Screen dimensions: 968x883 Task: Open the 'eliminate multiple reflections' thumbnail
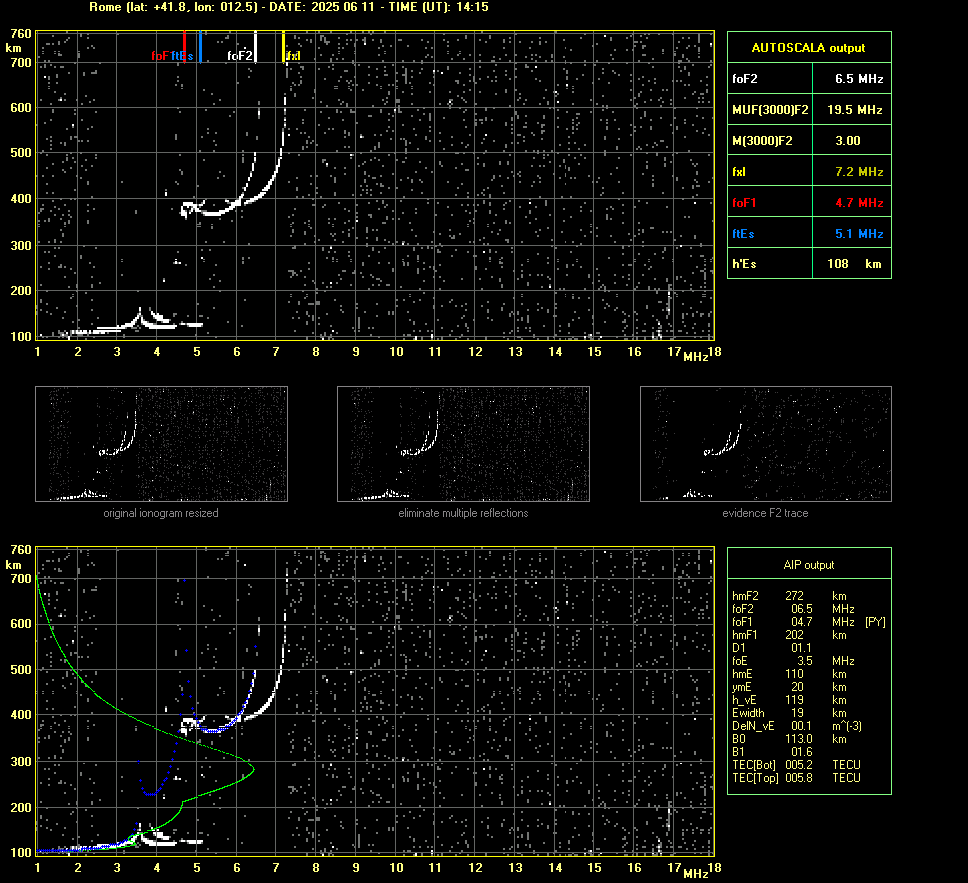click(x=463, y=444)
